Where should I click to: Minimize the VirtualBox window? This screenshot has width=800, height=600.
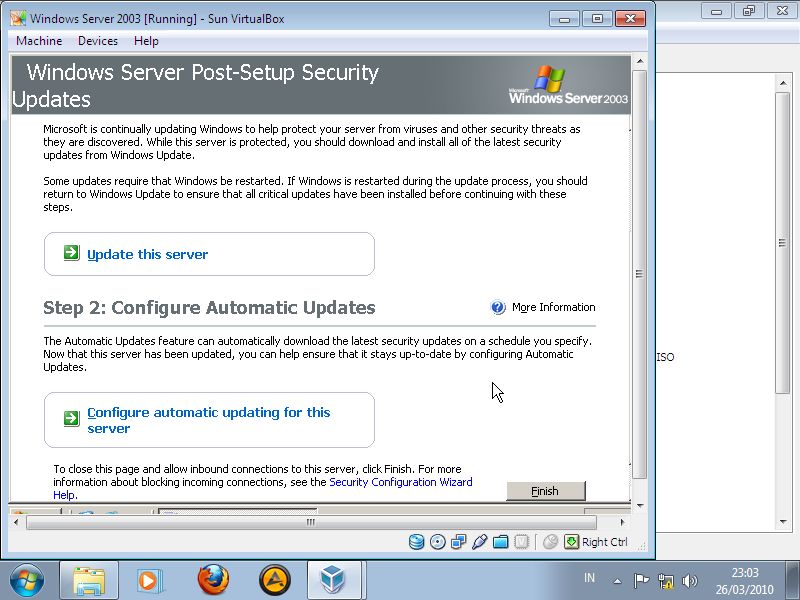click(x=564, y=19)
